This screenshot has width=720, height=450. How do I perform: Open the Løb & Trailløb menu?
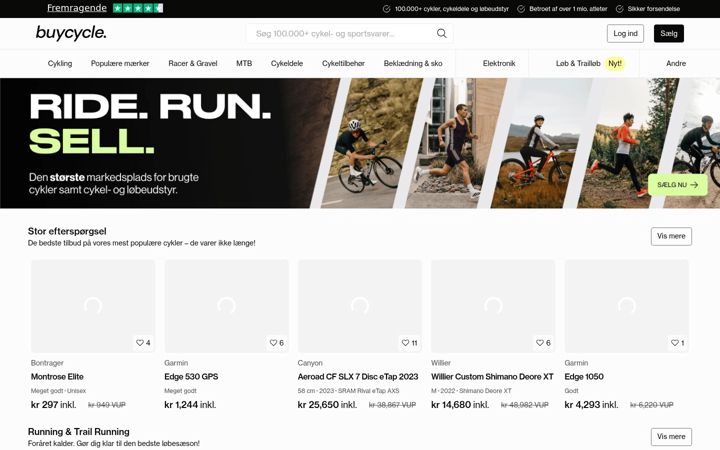point(578,63)
